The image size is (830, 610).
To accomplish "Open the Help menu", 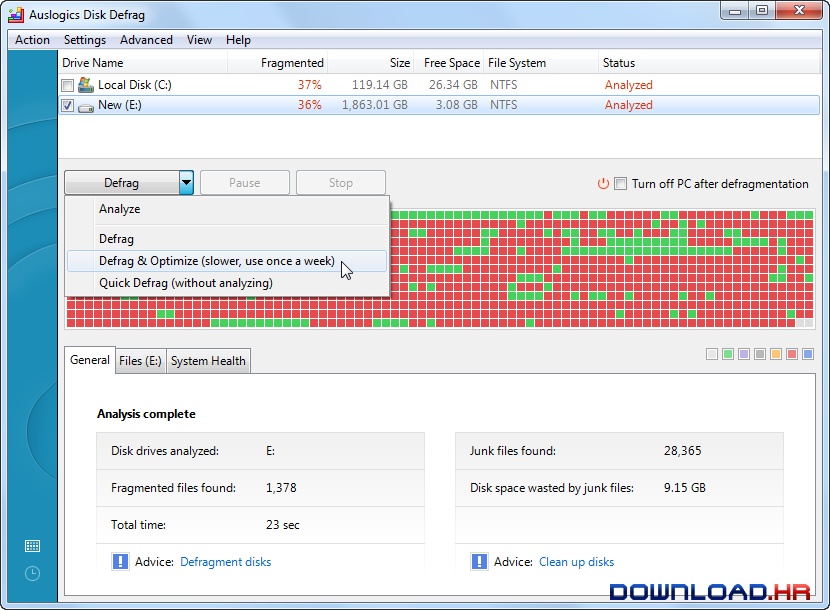I will click(x=238, y=40).
